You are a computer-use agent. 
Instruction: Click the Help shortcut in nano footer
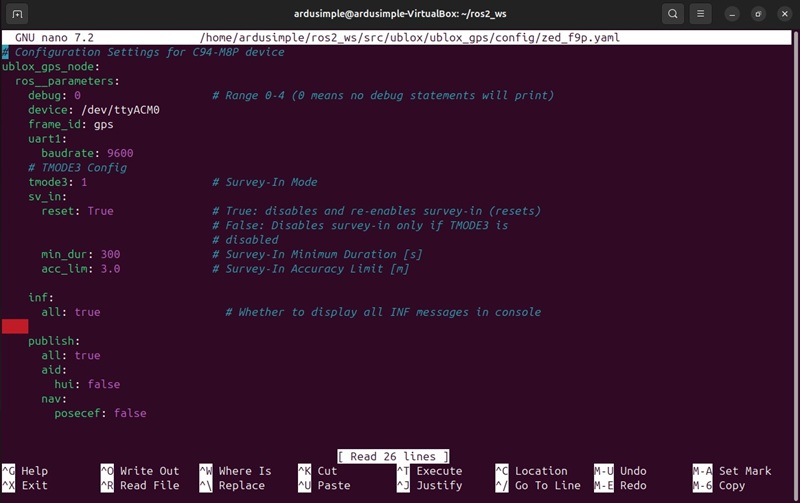click(x=34, y=471)
